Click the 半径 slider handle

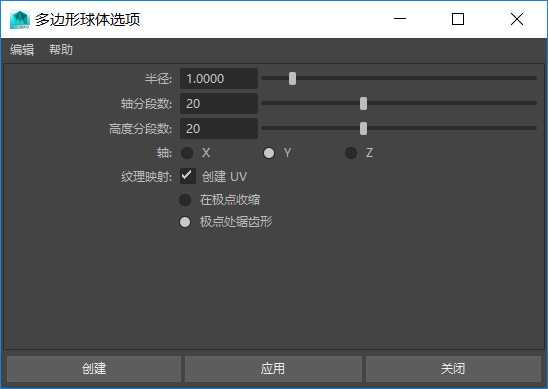point(293,79)
